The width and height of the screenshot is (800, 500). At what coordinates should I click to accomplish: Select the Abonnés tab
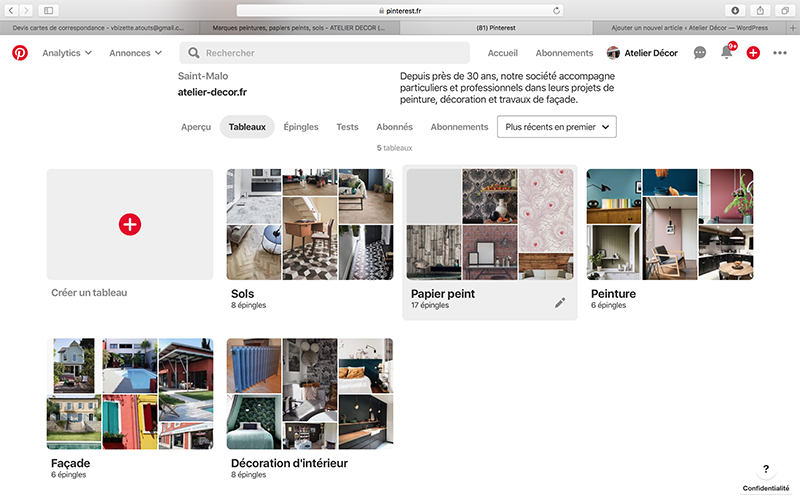click(x=394, y=127)
